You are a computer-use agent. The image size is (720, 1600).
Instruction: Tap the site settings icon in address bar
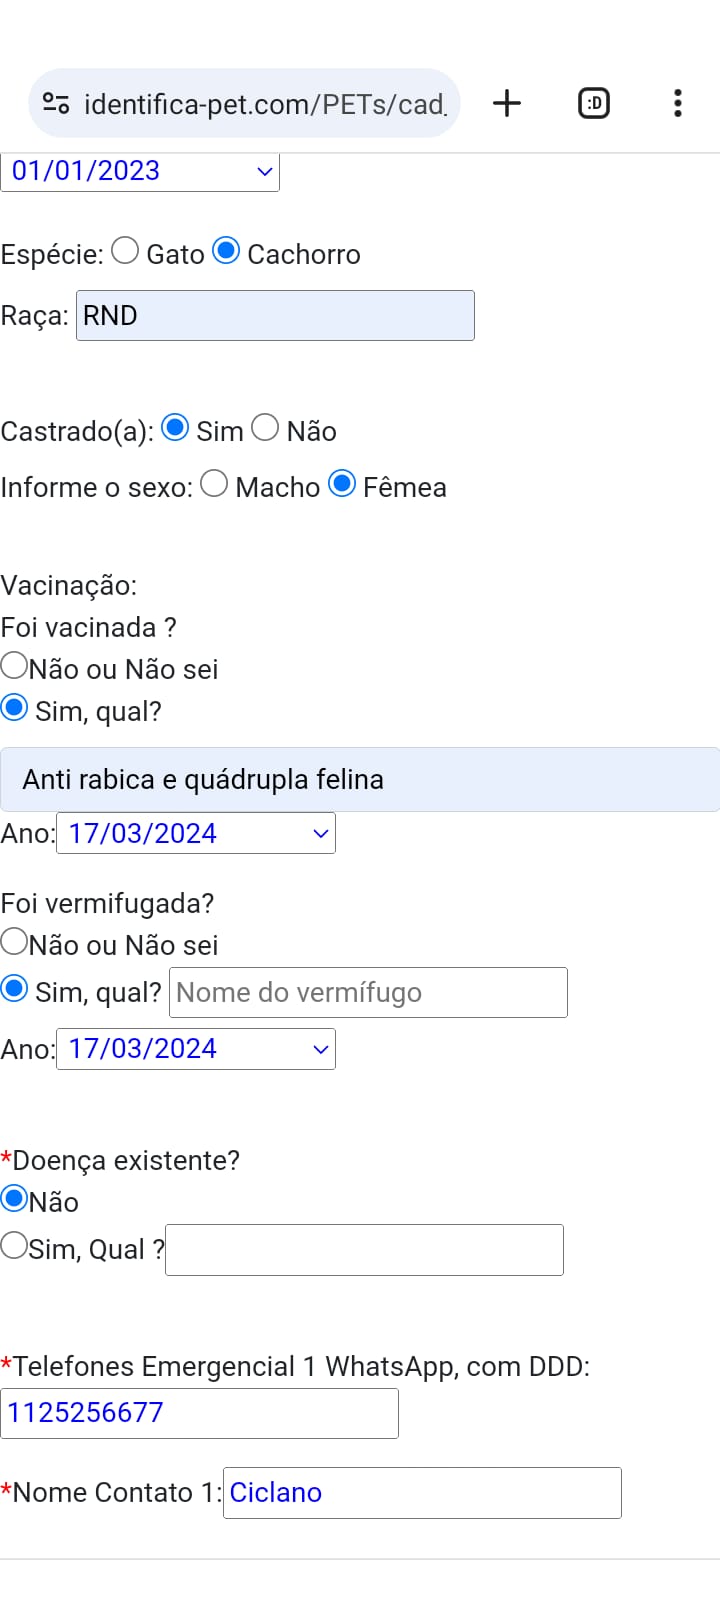[x=56, y=103]
